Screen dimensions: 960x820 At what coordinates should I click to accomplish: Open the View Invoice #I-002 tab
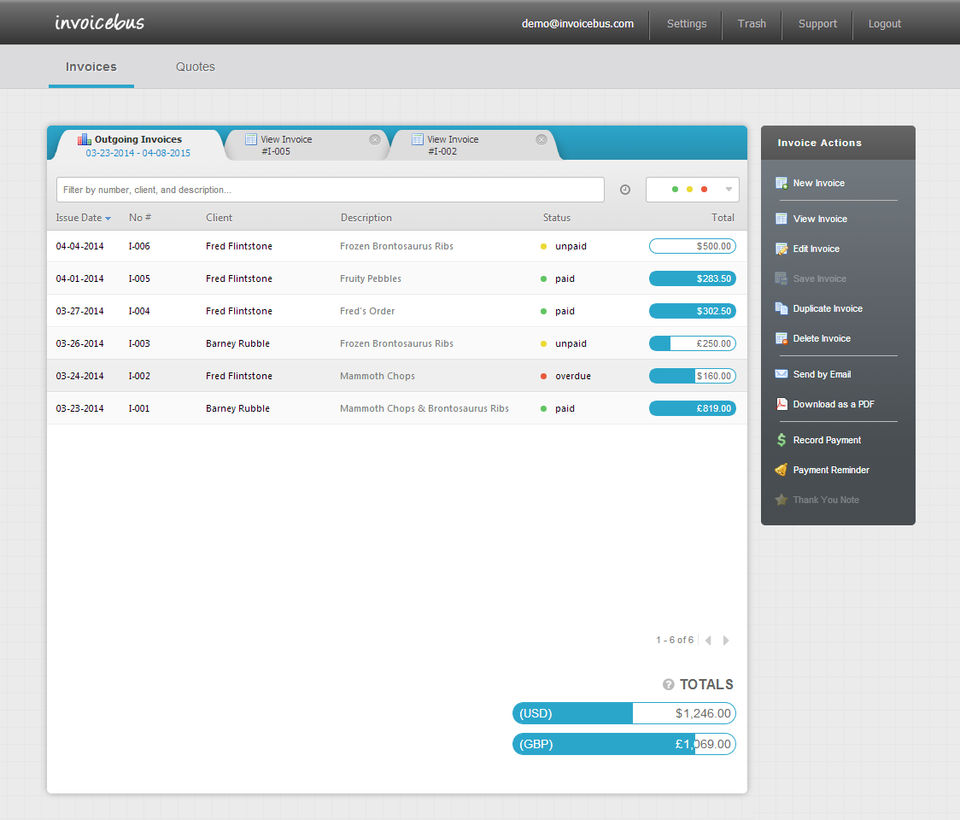(473, 146)
